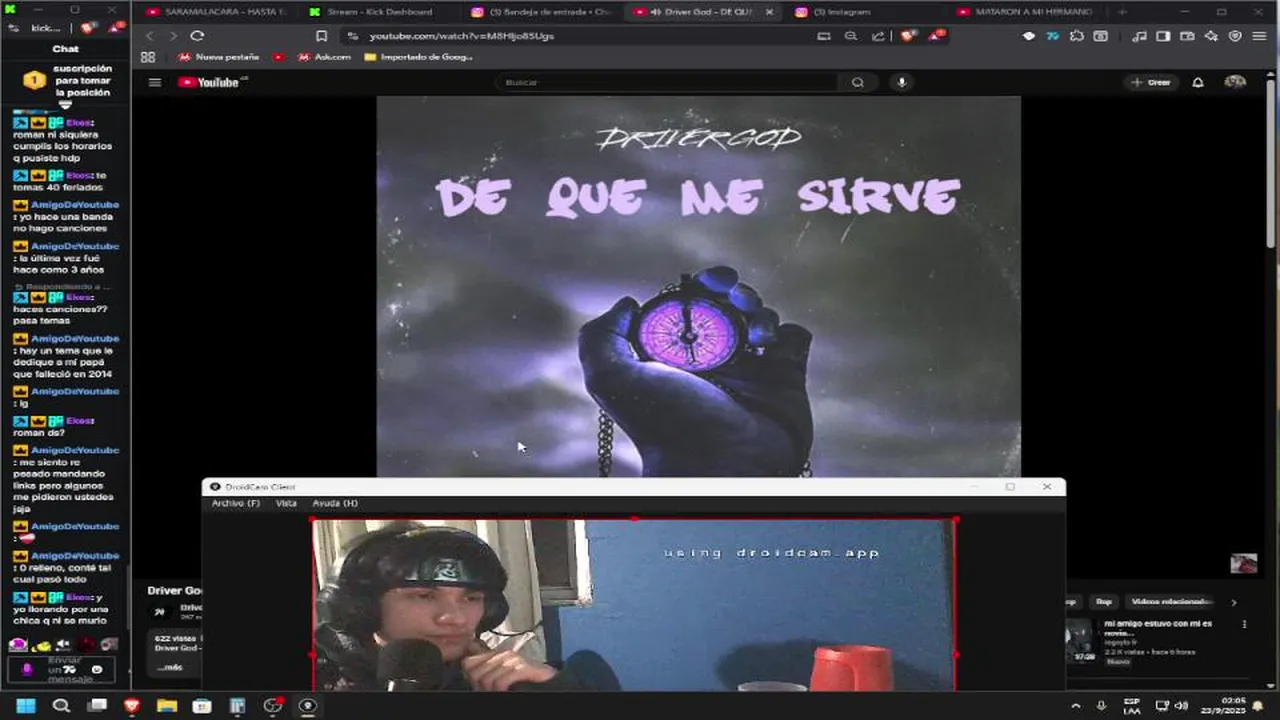Click the Crear button on YouTube
1280x720 pixels.
pyautogui.click(x=1150, y=82)
